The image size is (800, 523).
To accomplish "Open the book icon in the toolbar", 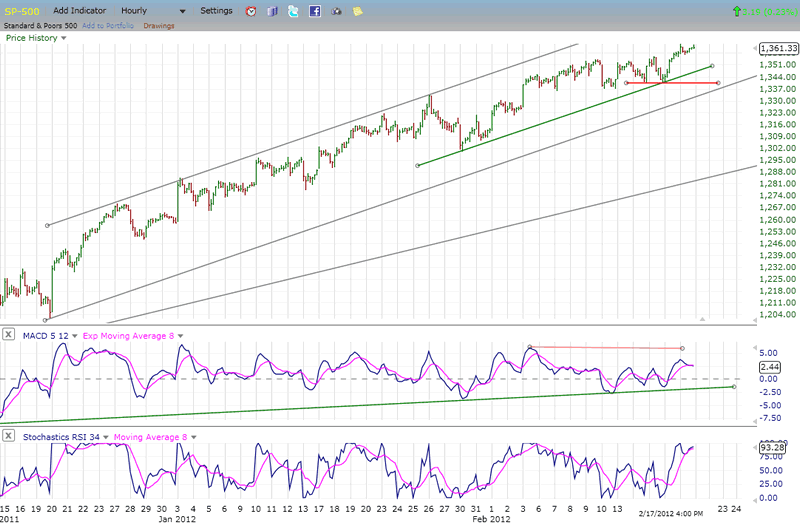I will (x=271, y=11).
